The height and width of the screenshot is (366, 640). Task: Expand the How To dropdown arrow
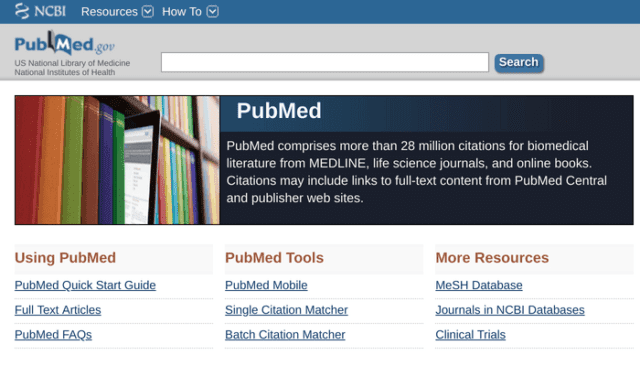point(213,11)
